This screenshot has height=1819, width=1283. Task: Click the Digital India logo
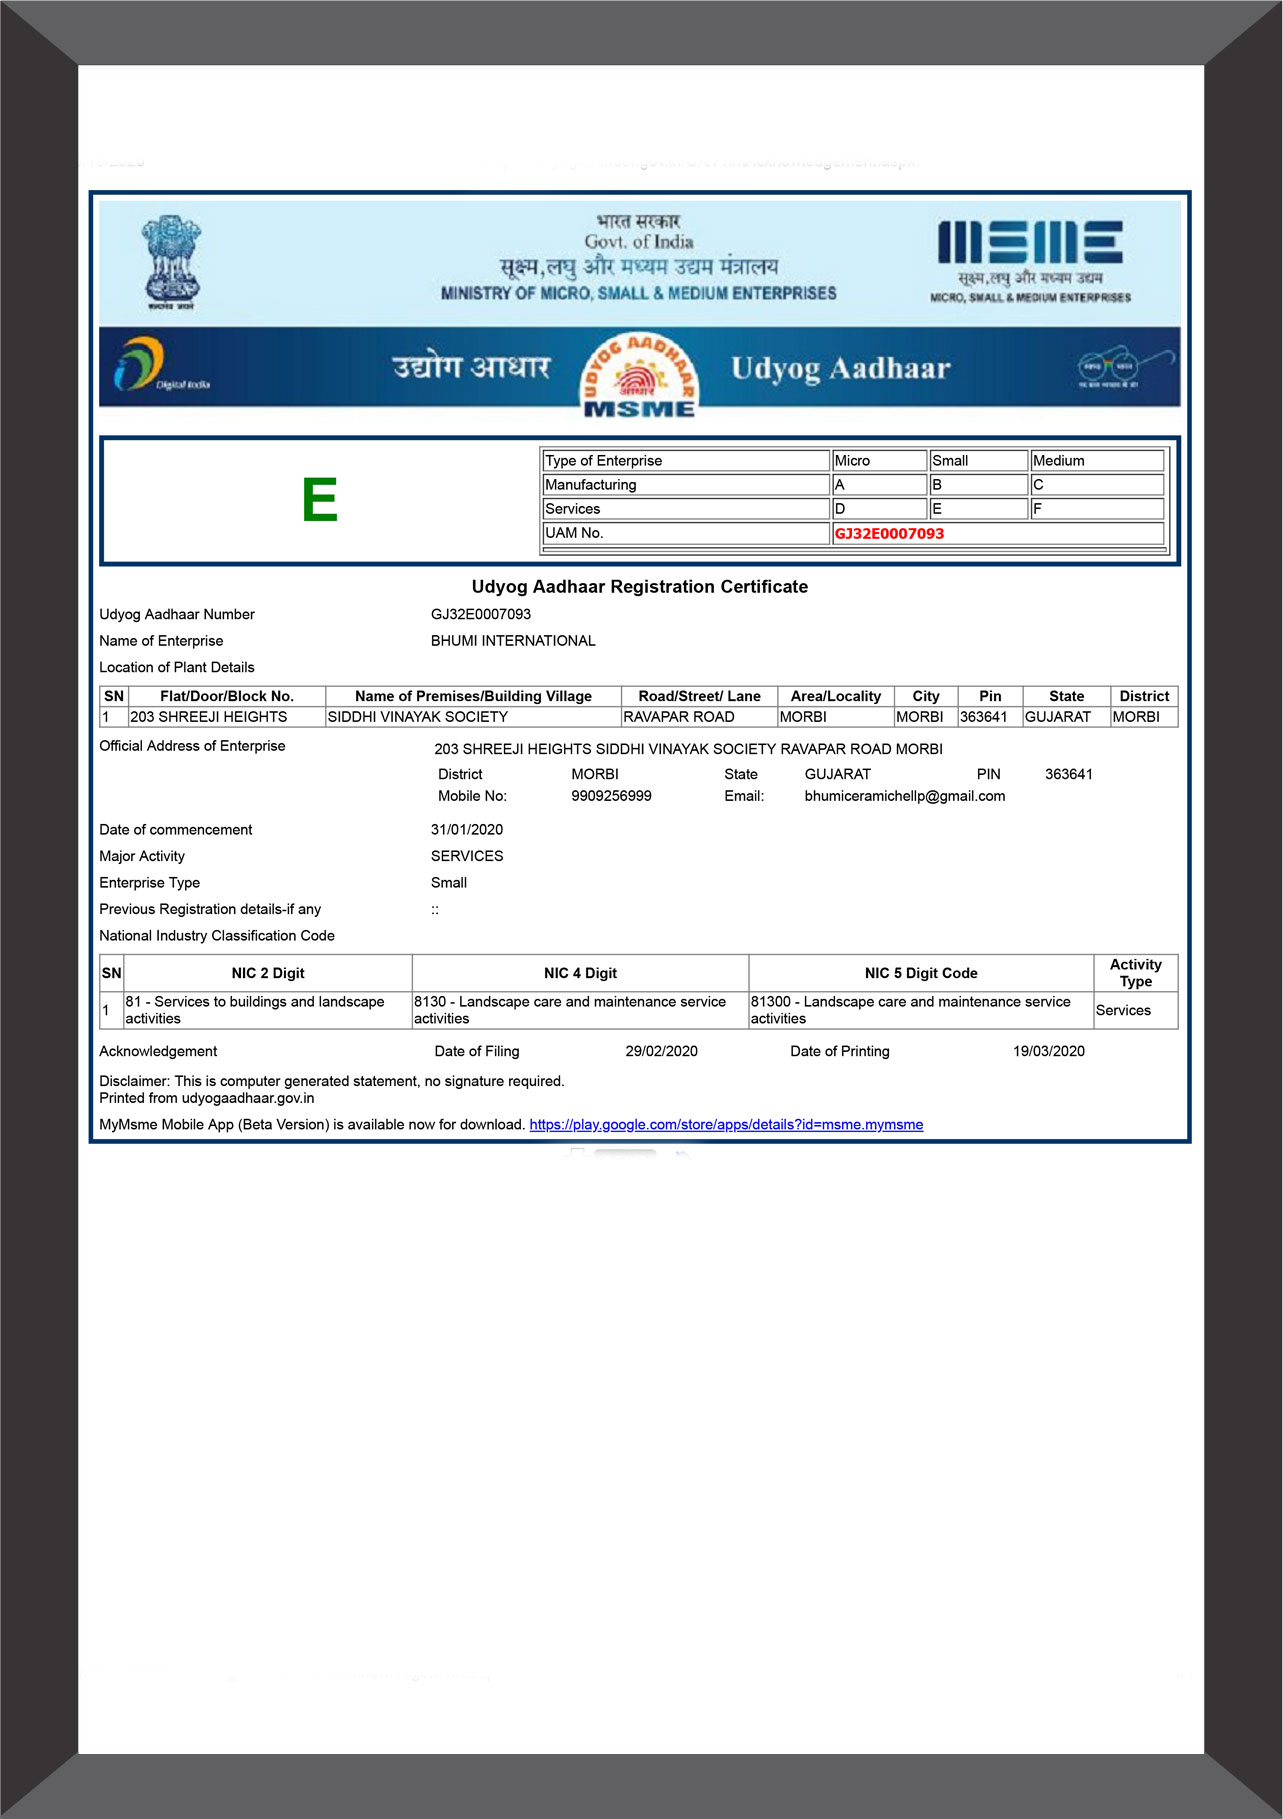[x=161, y=365]
